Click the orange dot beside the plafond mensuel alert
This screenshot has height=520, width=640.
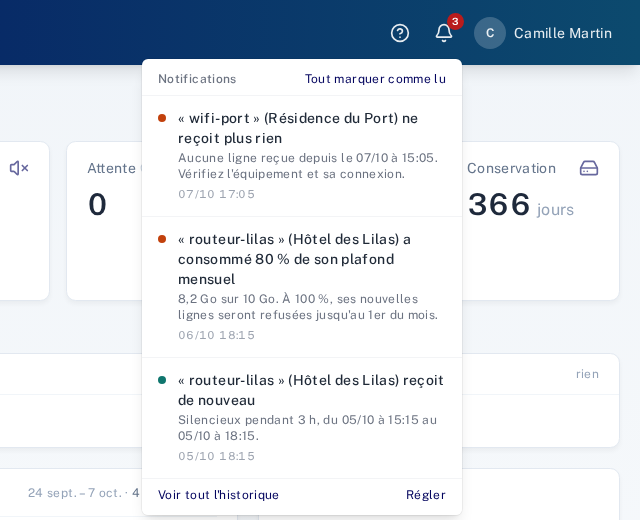162,239
